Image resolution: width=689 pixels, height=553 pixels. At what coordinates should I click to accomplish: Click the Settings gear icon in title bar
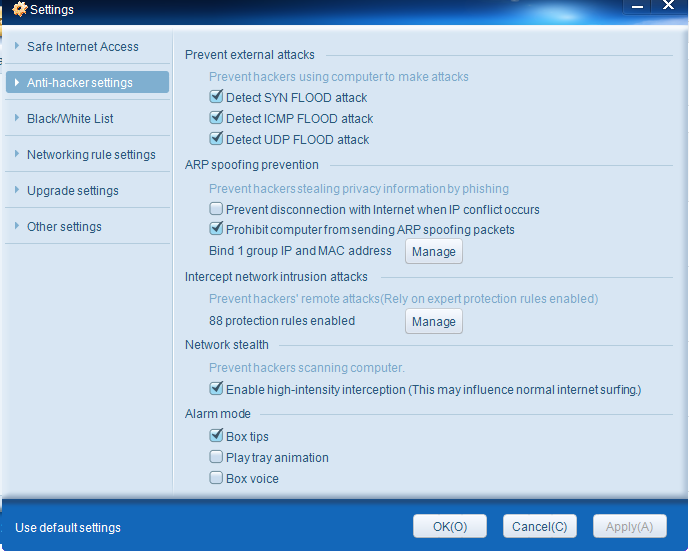coord(19,9)
